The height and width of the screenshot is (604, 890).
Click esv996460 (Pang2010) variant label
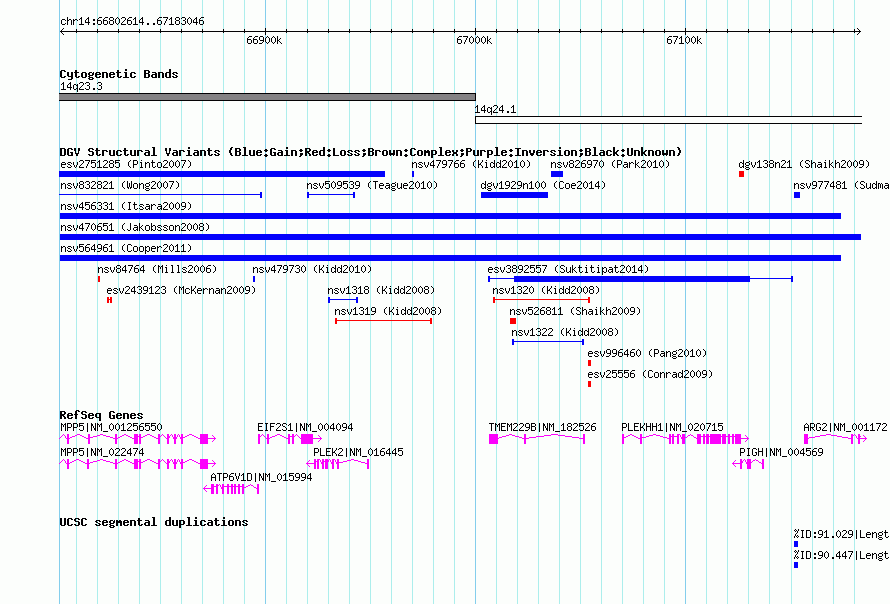[x=647, y=353]
